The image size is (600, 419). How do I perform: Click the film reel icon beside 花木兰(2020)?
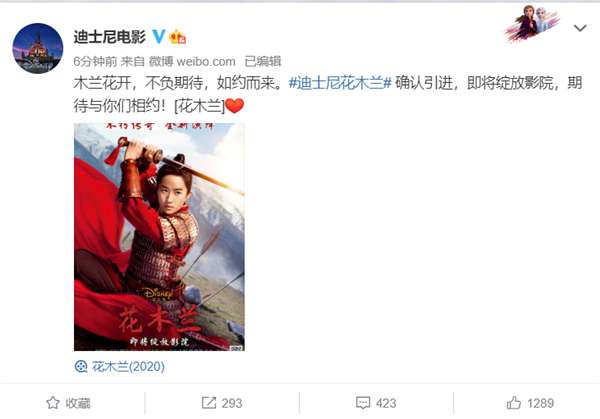point(81,367)
